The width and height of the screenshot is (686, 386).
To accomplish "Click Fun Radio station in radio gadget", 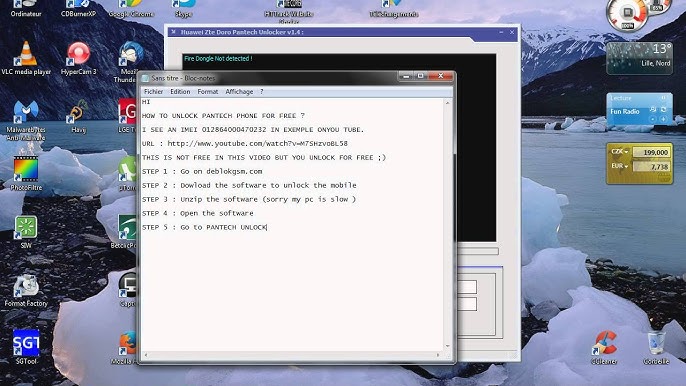I will click(625, 112).
